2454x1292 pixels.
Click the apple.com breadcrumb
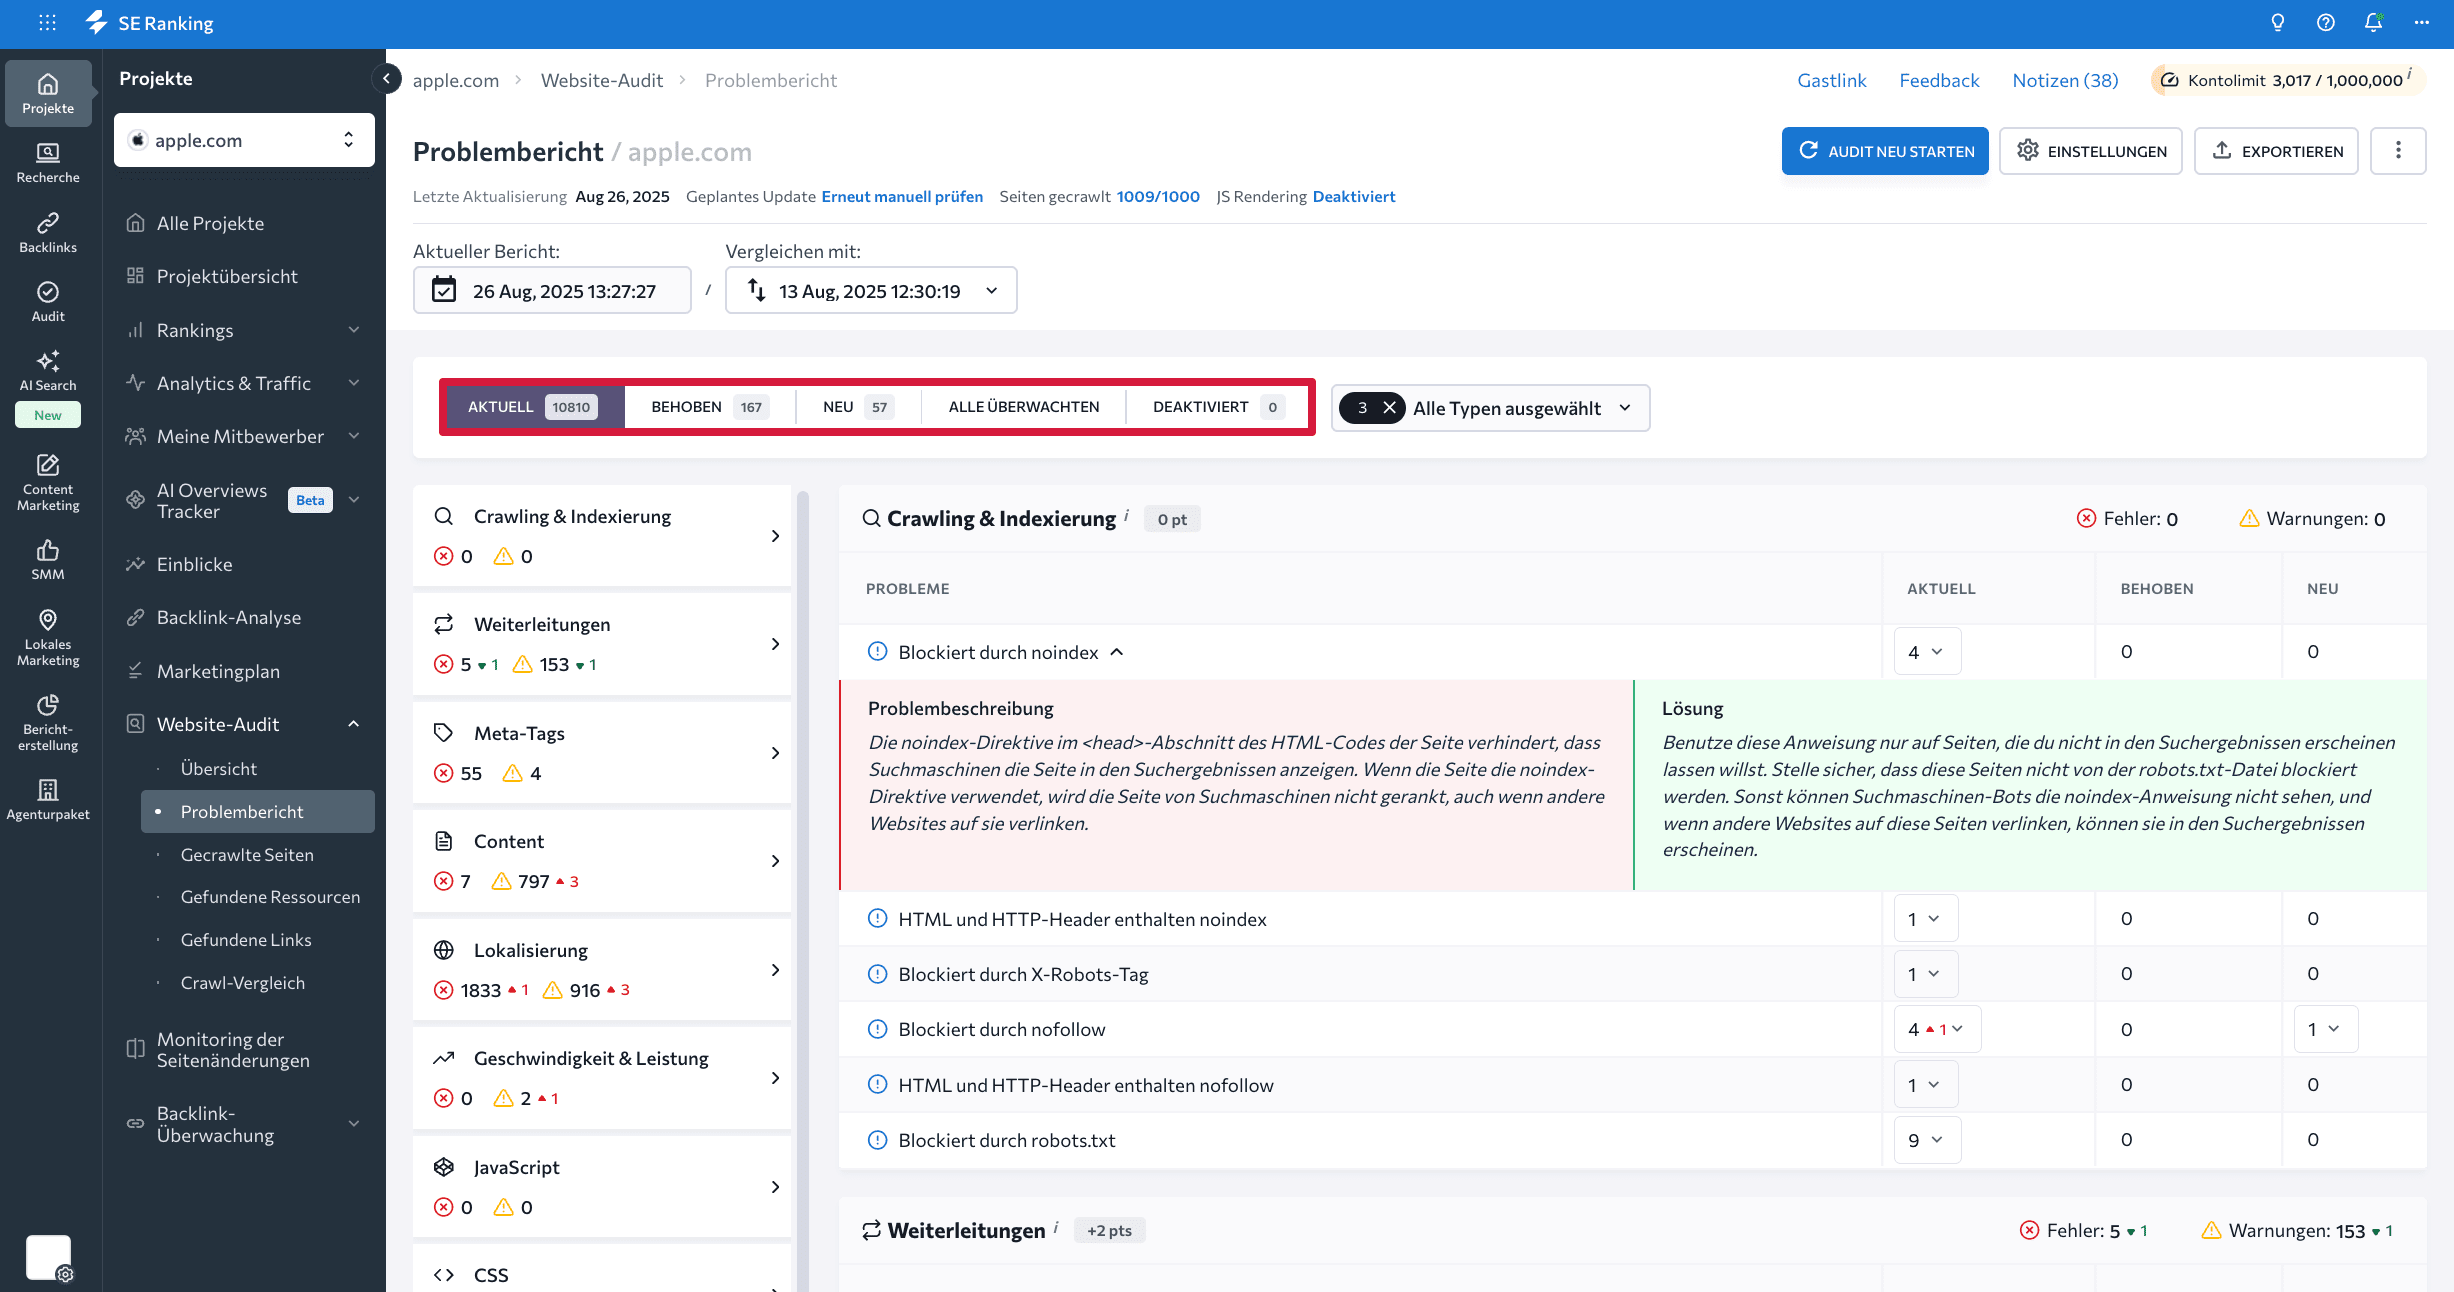(456, 80)
